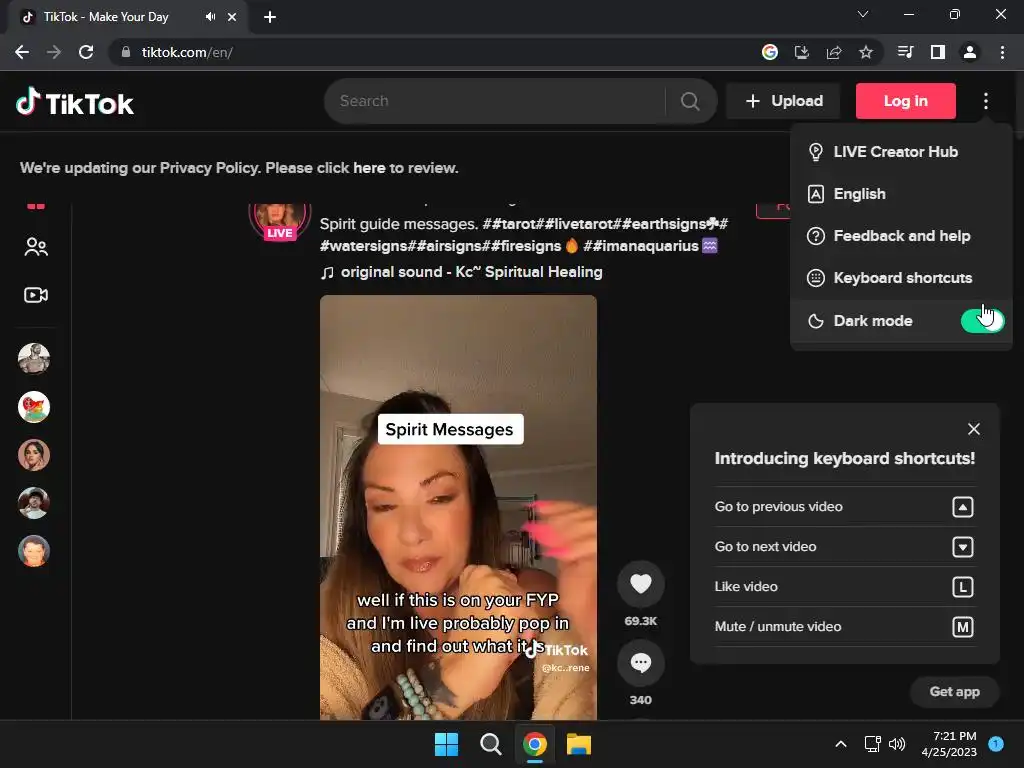Select English language menu item

click(x=901, y=194)
